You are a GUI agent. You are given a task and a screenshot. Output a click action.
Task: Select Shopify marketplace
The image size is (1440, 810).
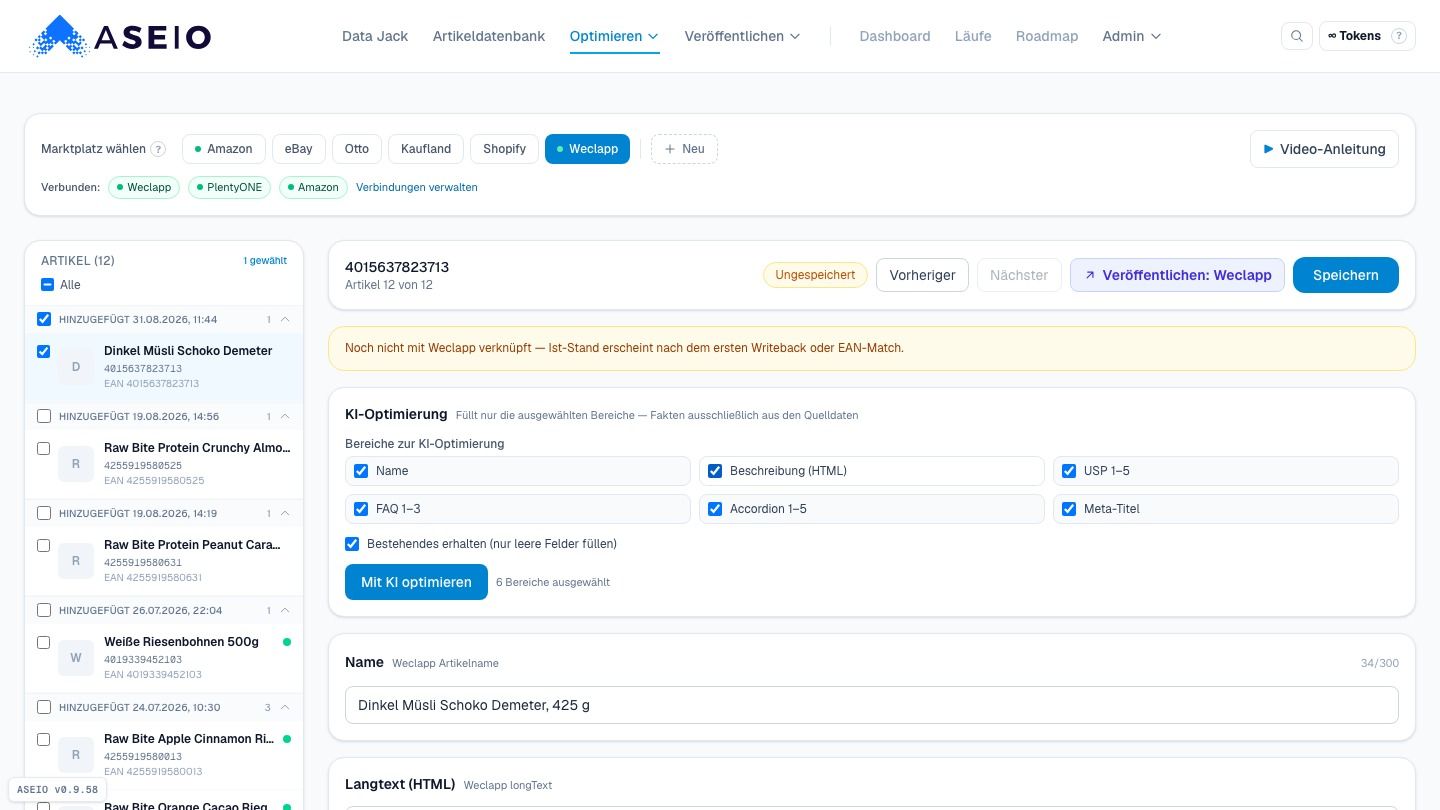click(504, 149)
